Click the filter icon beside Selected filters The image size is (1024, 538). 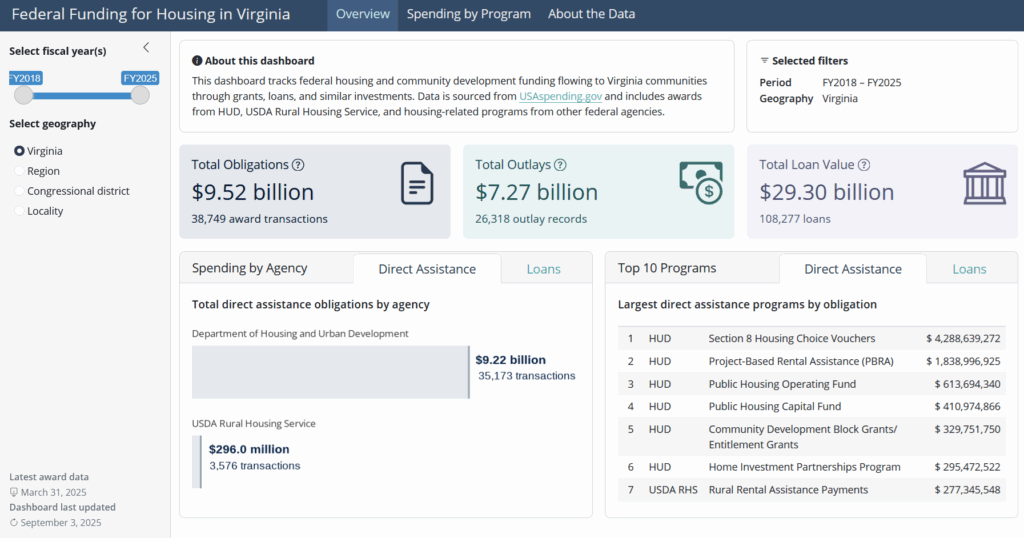(765, 61)
